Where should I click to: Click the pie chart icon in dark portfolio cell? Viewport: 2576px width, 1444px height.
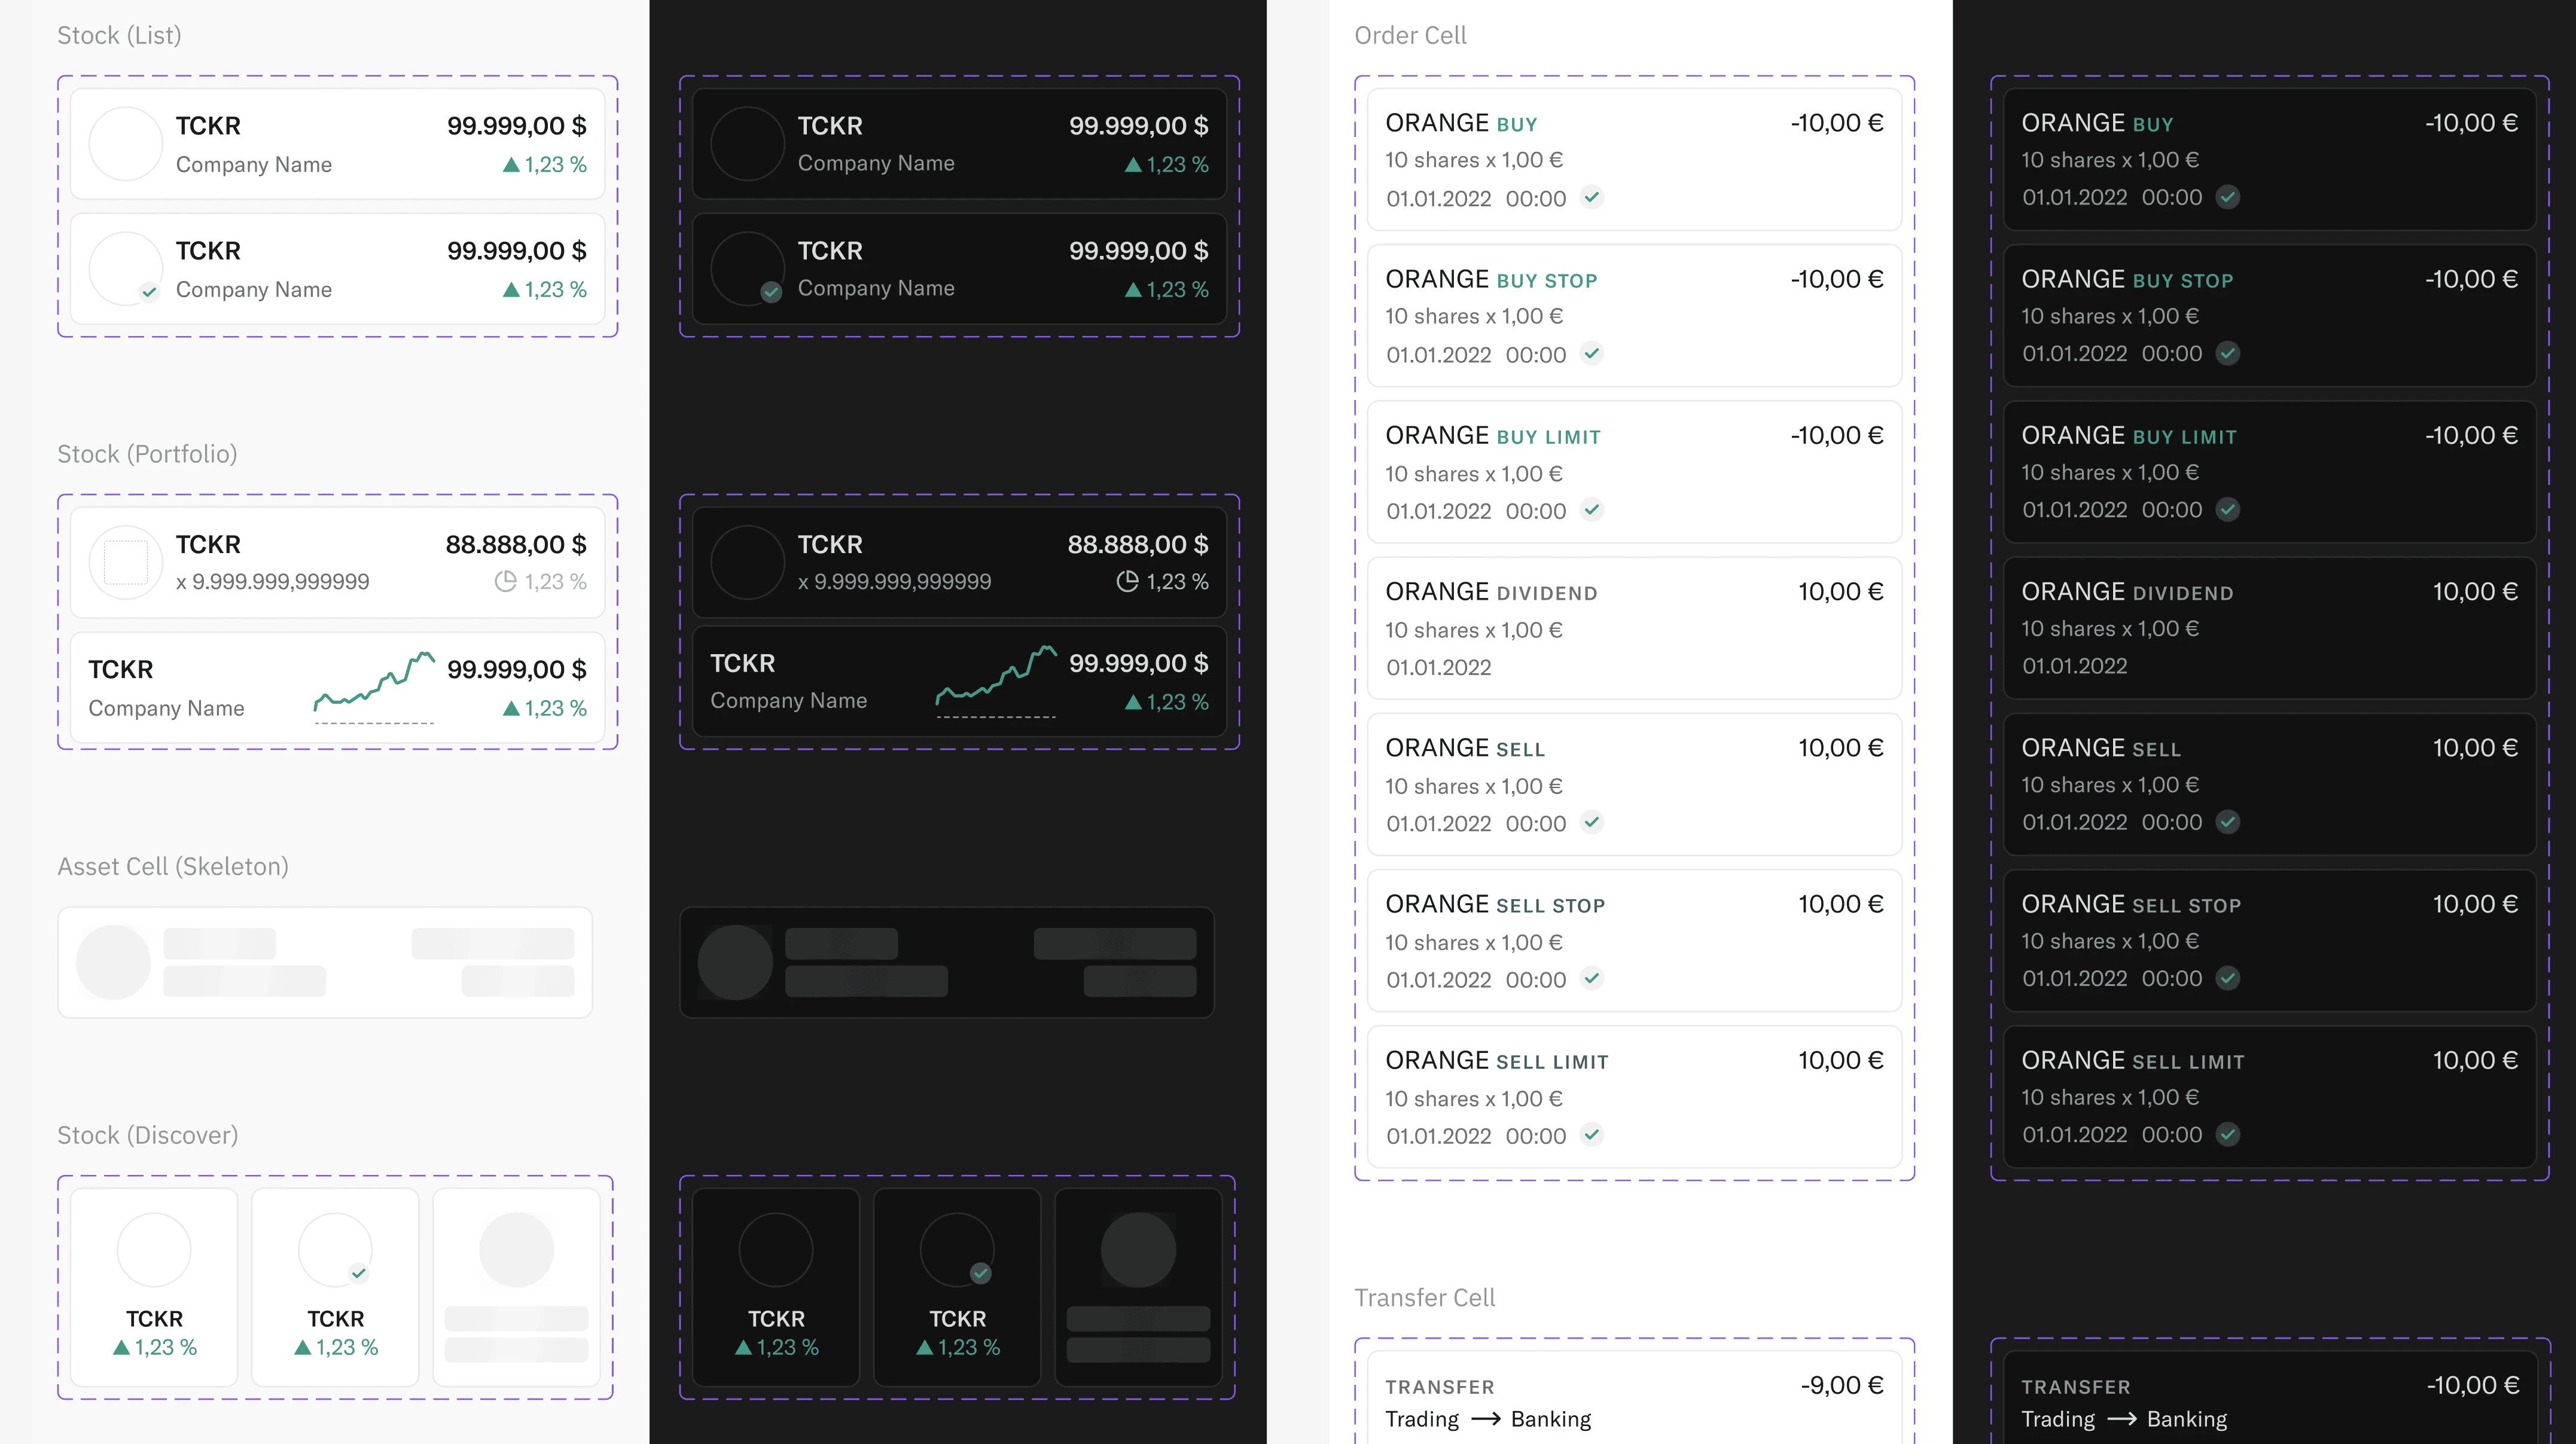tap(1127, 581)
